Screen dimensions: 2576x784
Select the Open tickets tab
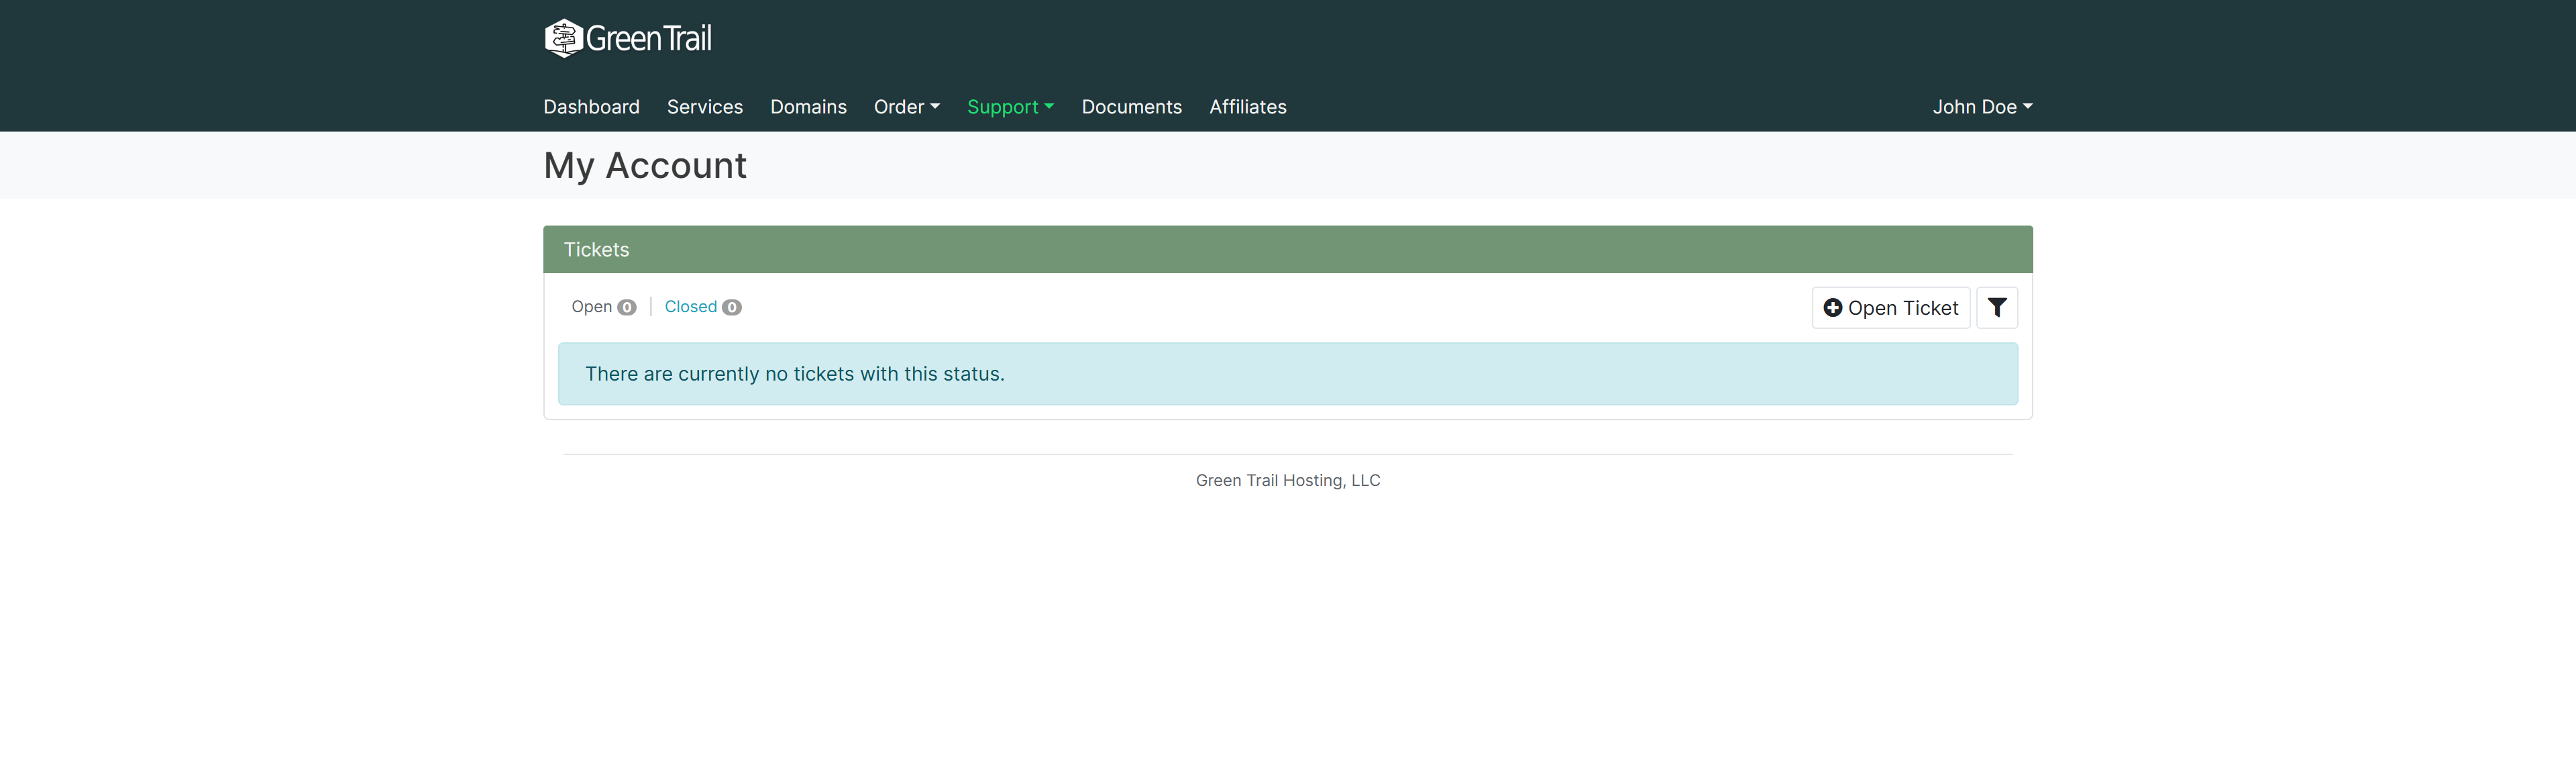pyautogui.click(x=603, y=307)
